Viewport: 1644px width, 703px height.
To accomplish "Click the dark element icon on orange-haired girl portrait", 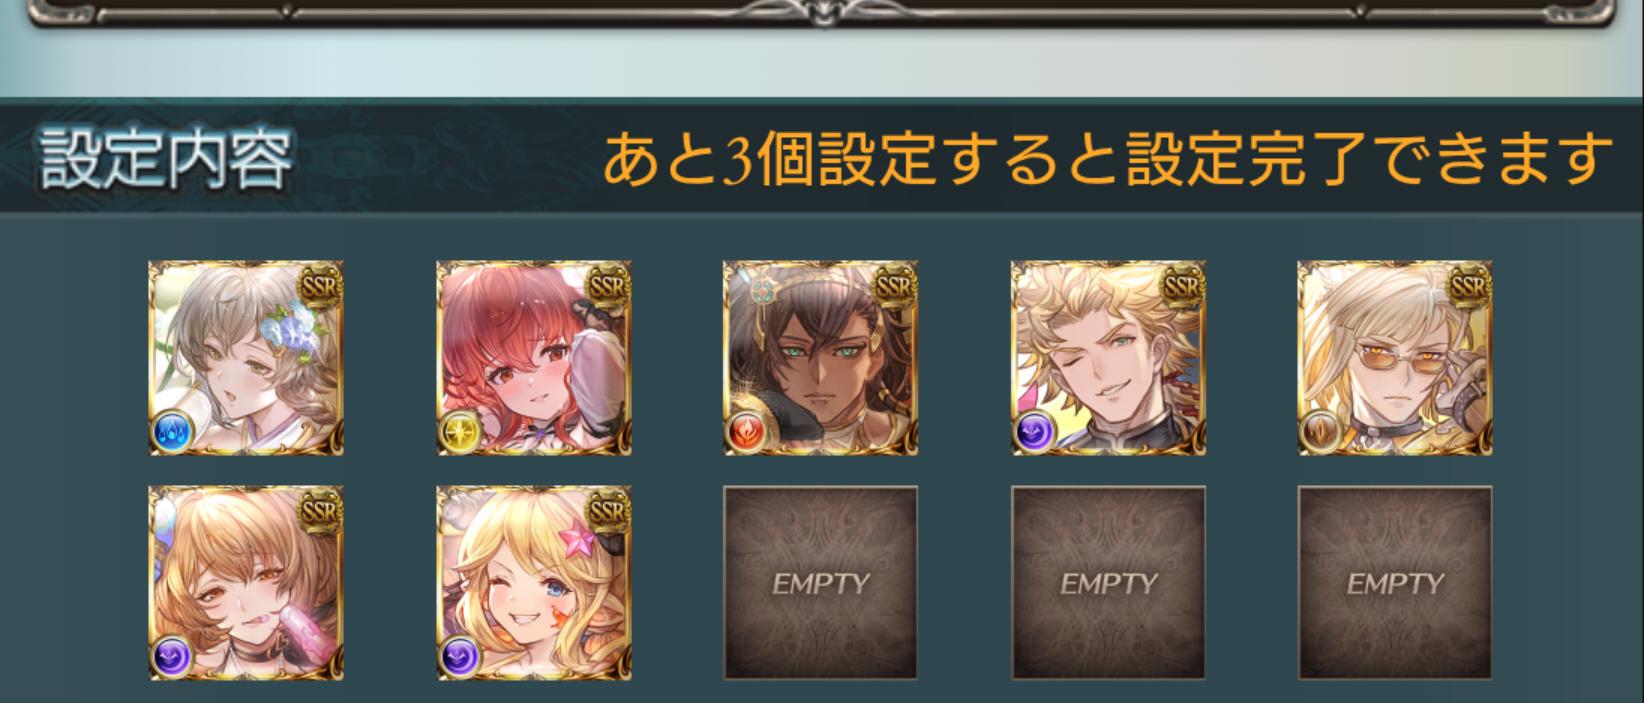I will (170, 658).
